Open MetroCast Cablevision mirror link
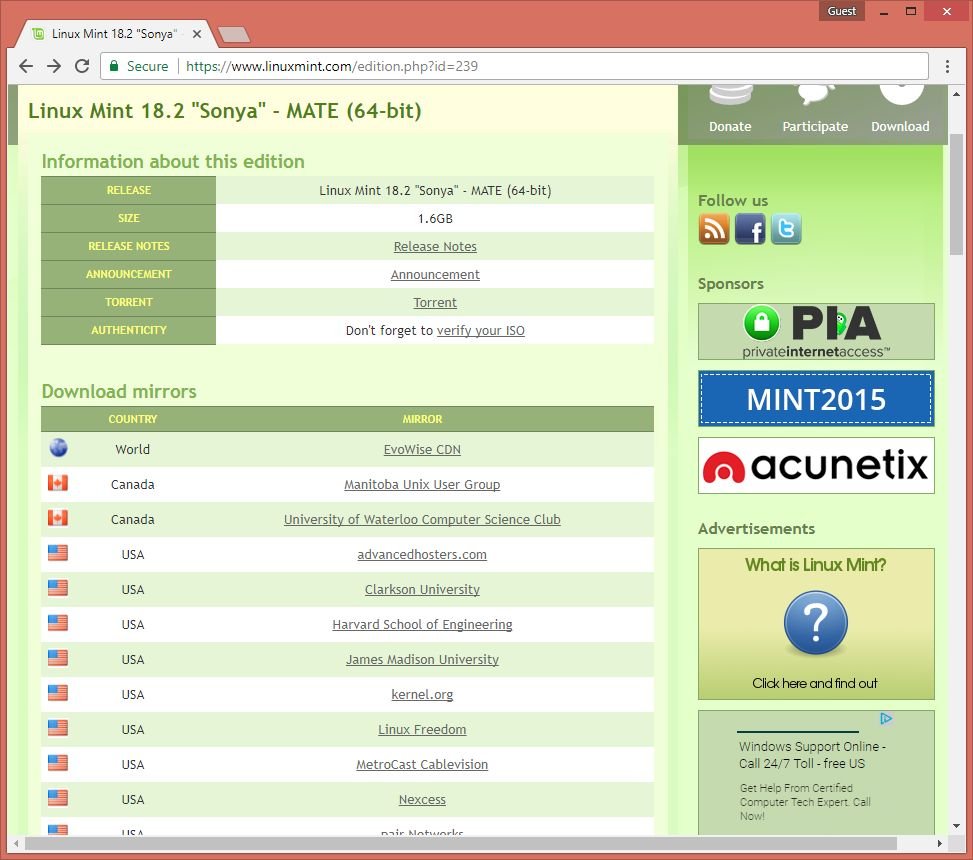This screenshot has height=860, width=973. tap(422, 764)
